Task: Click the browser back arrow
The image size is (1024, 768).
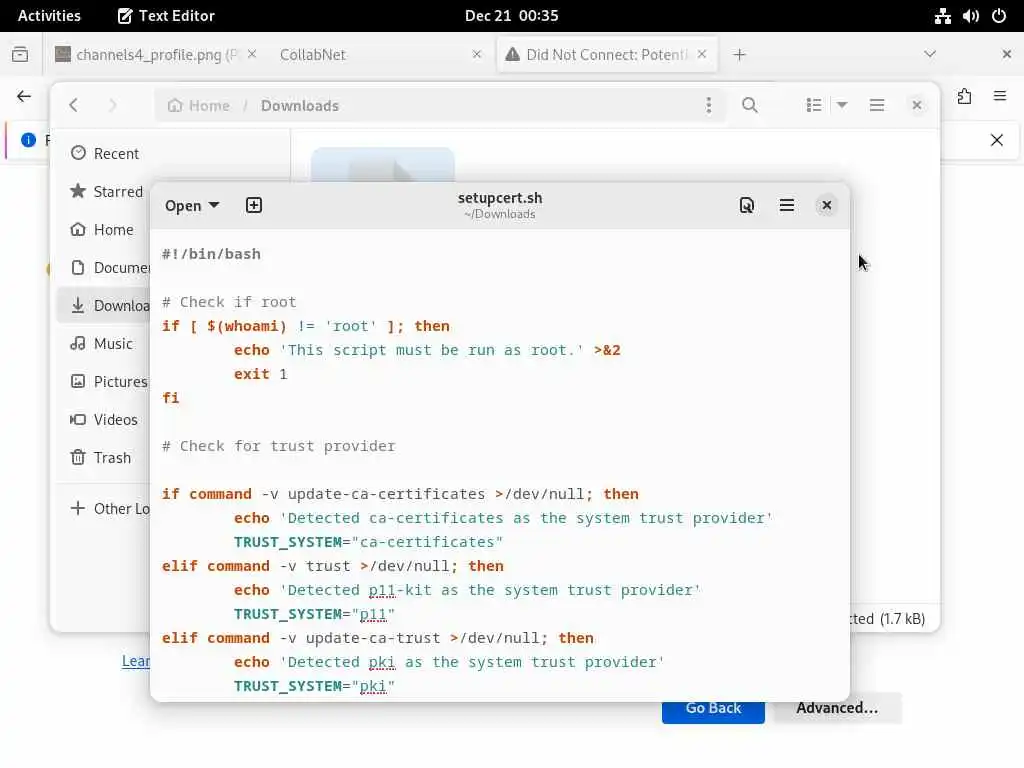Action: (24, 97)
